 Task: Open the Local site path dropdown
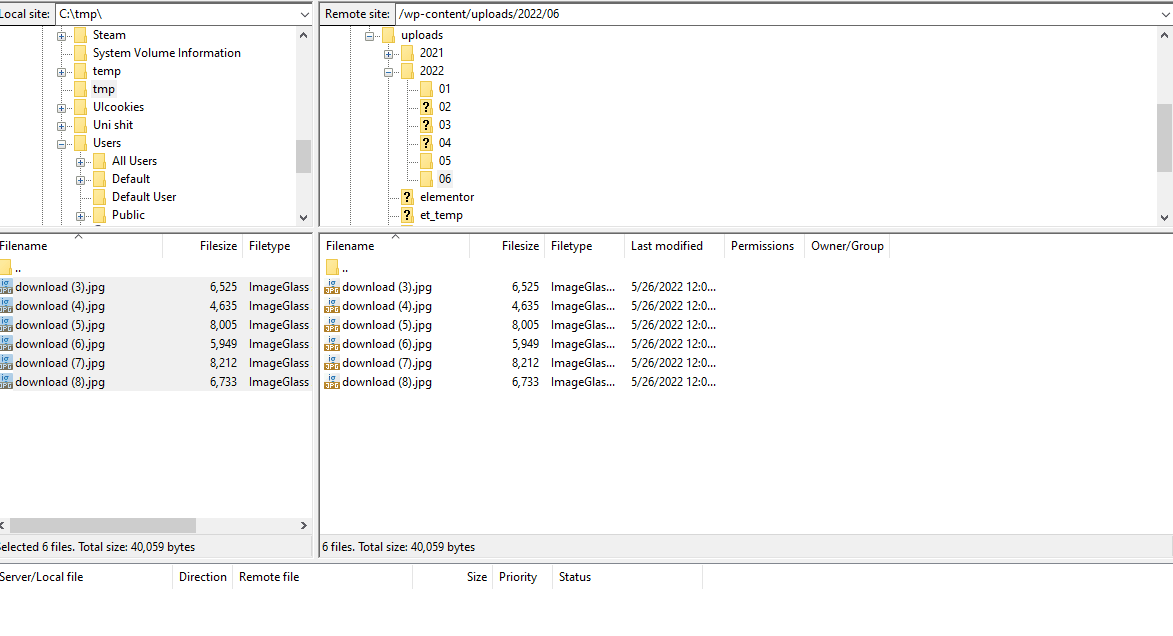(304, 14)
